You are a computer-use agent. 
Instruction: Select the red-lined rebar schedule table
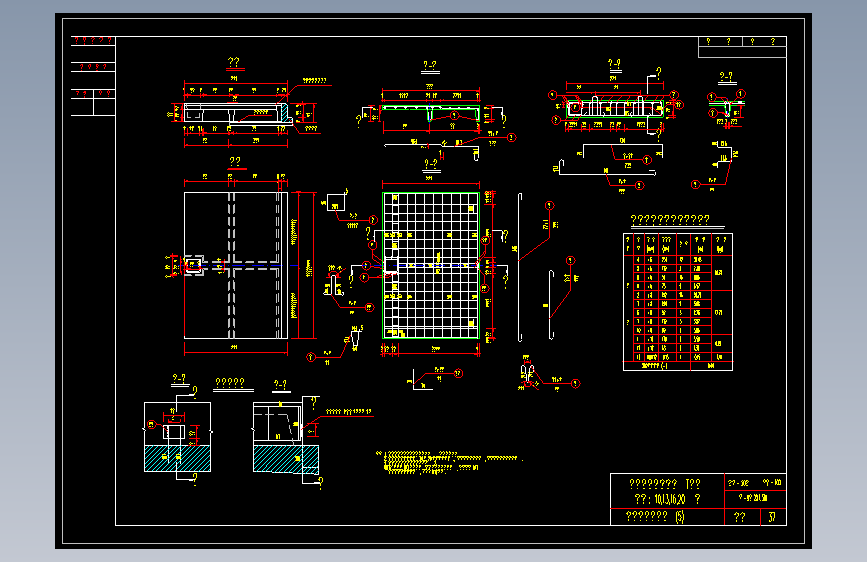(678, 302)
